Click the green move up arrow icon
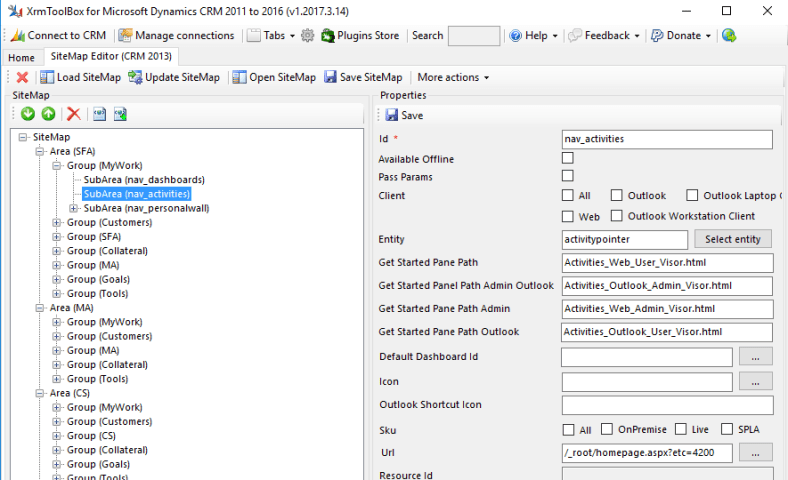Viewport: 788px width, 480px height. (48, 114)
